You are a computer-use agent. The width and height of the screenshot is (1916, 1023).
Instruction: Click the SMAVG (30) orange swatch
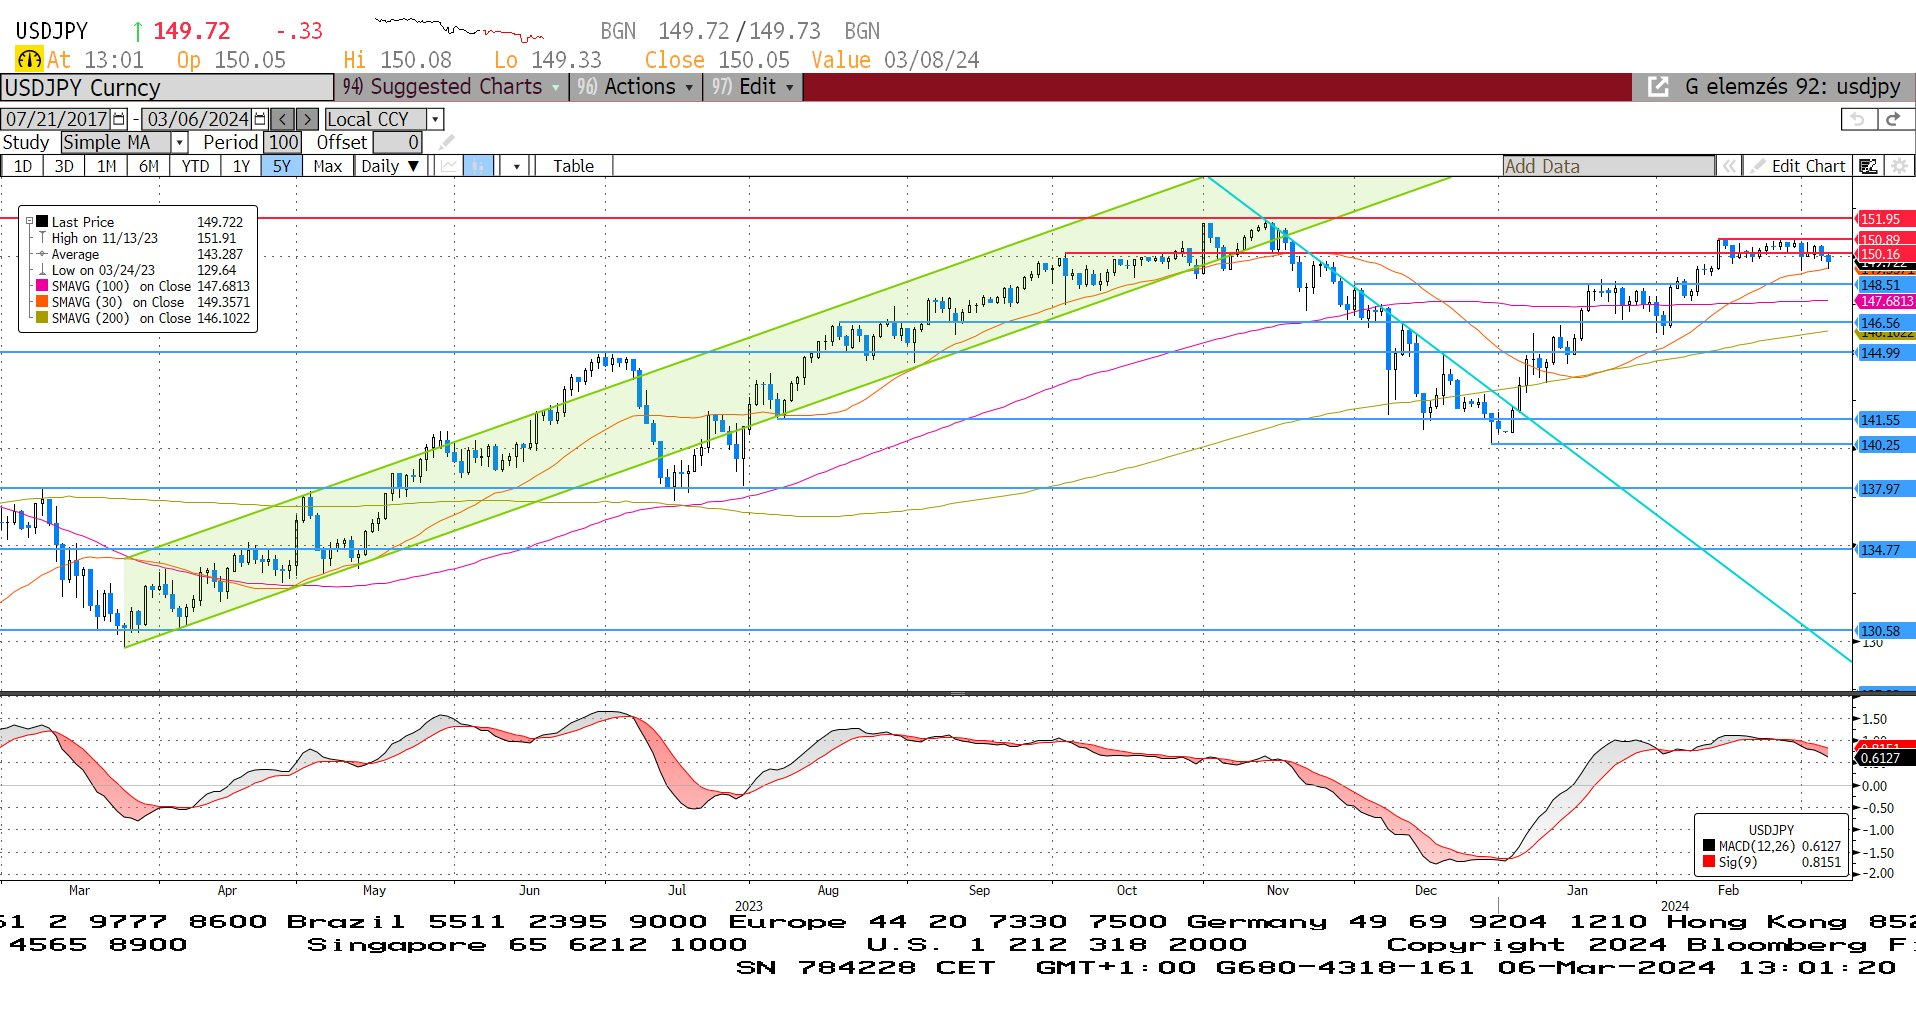click(x=42, y=302)
